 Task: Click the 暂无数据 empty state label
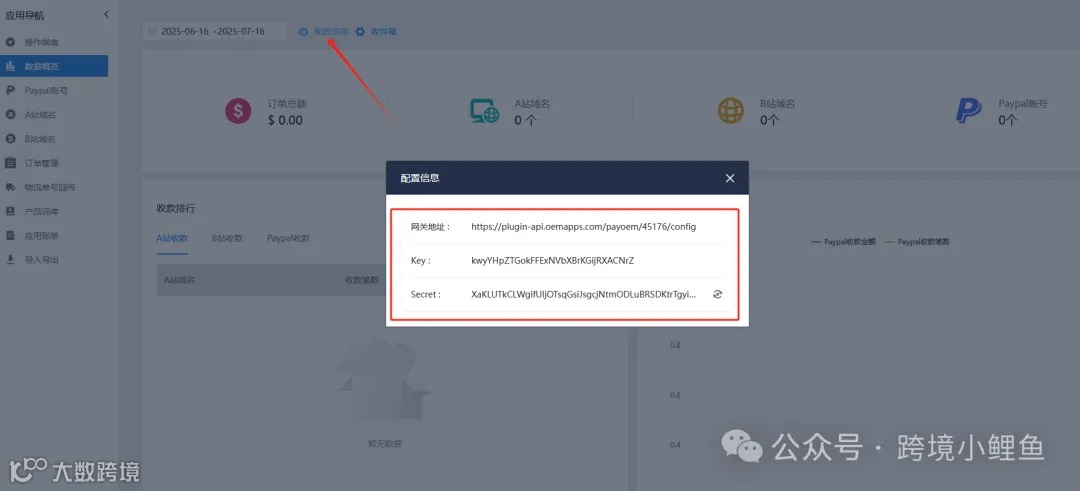385,443
